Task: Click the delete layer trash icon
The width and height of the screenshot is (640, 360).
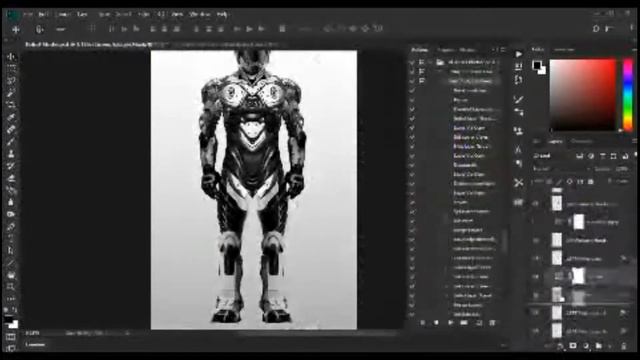Action: tap(624, 346)
